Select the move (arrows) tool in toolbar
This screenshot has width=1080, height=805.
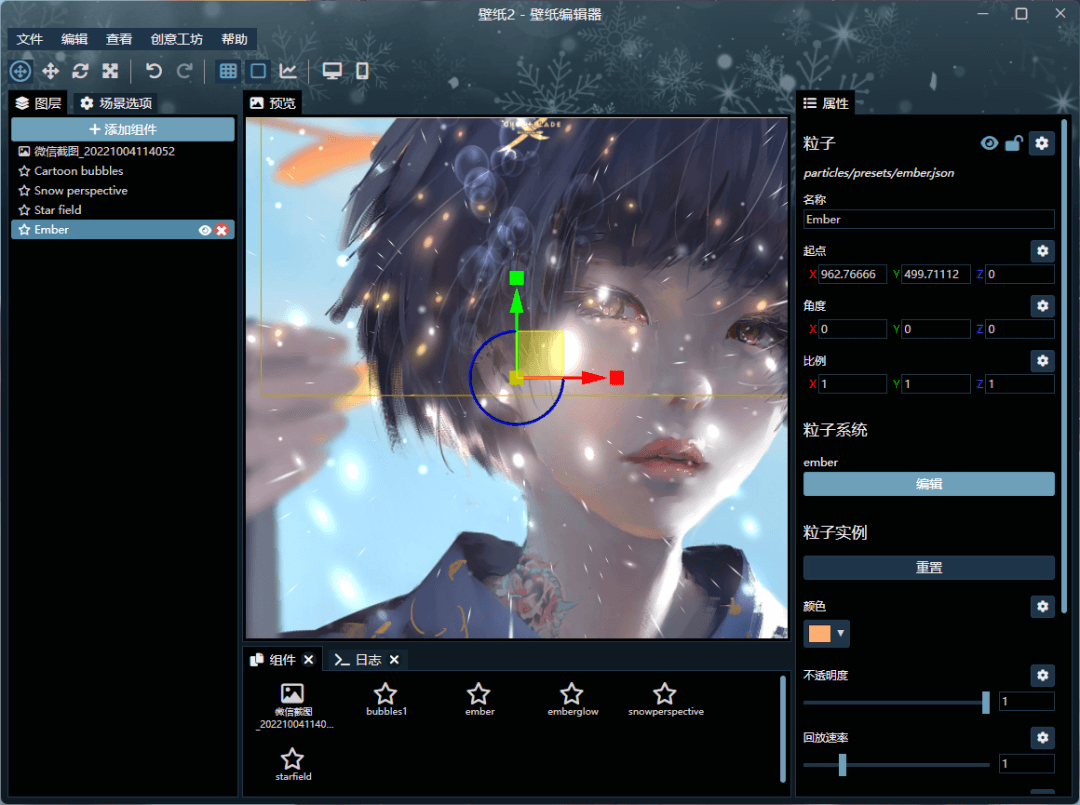(x=50, y=71)
